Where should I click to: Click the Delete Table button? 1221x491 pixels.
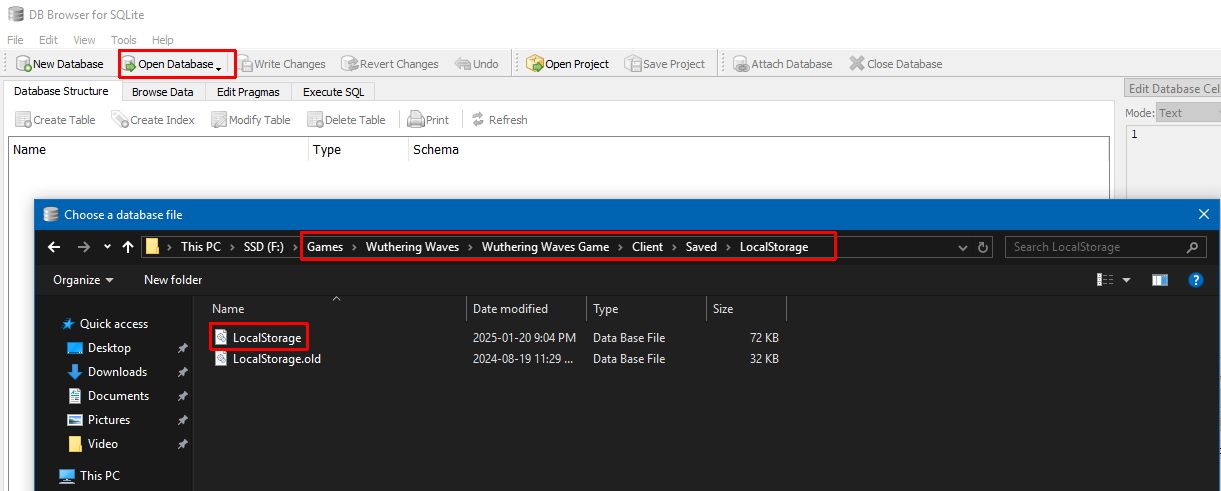tap(346, 120)
